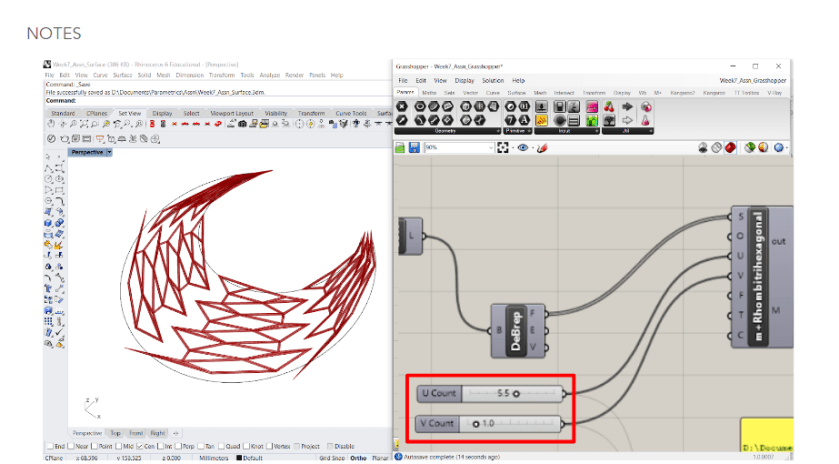The width and height of the screenshot is (839, 464).
Task: Open file using the green document icon
Action: click(x=400, y=147)
